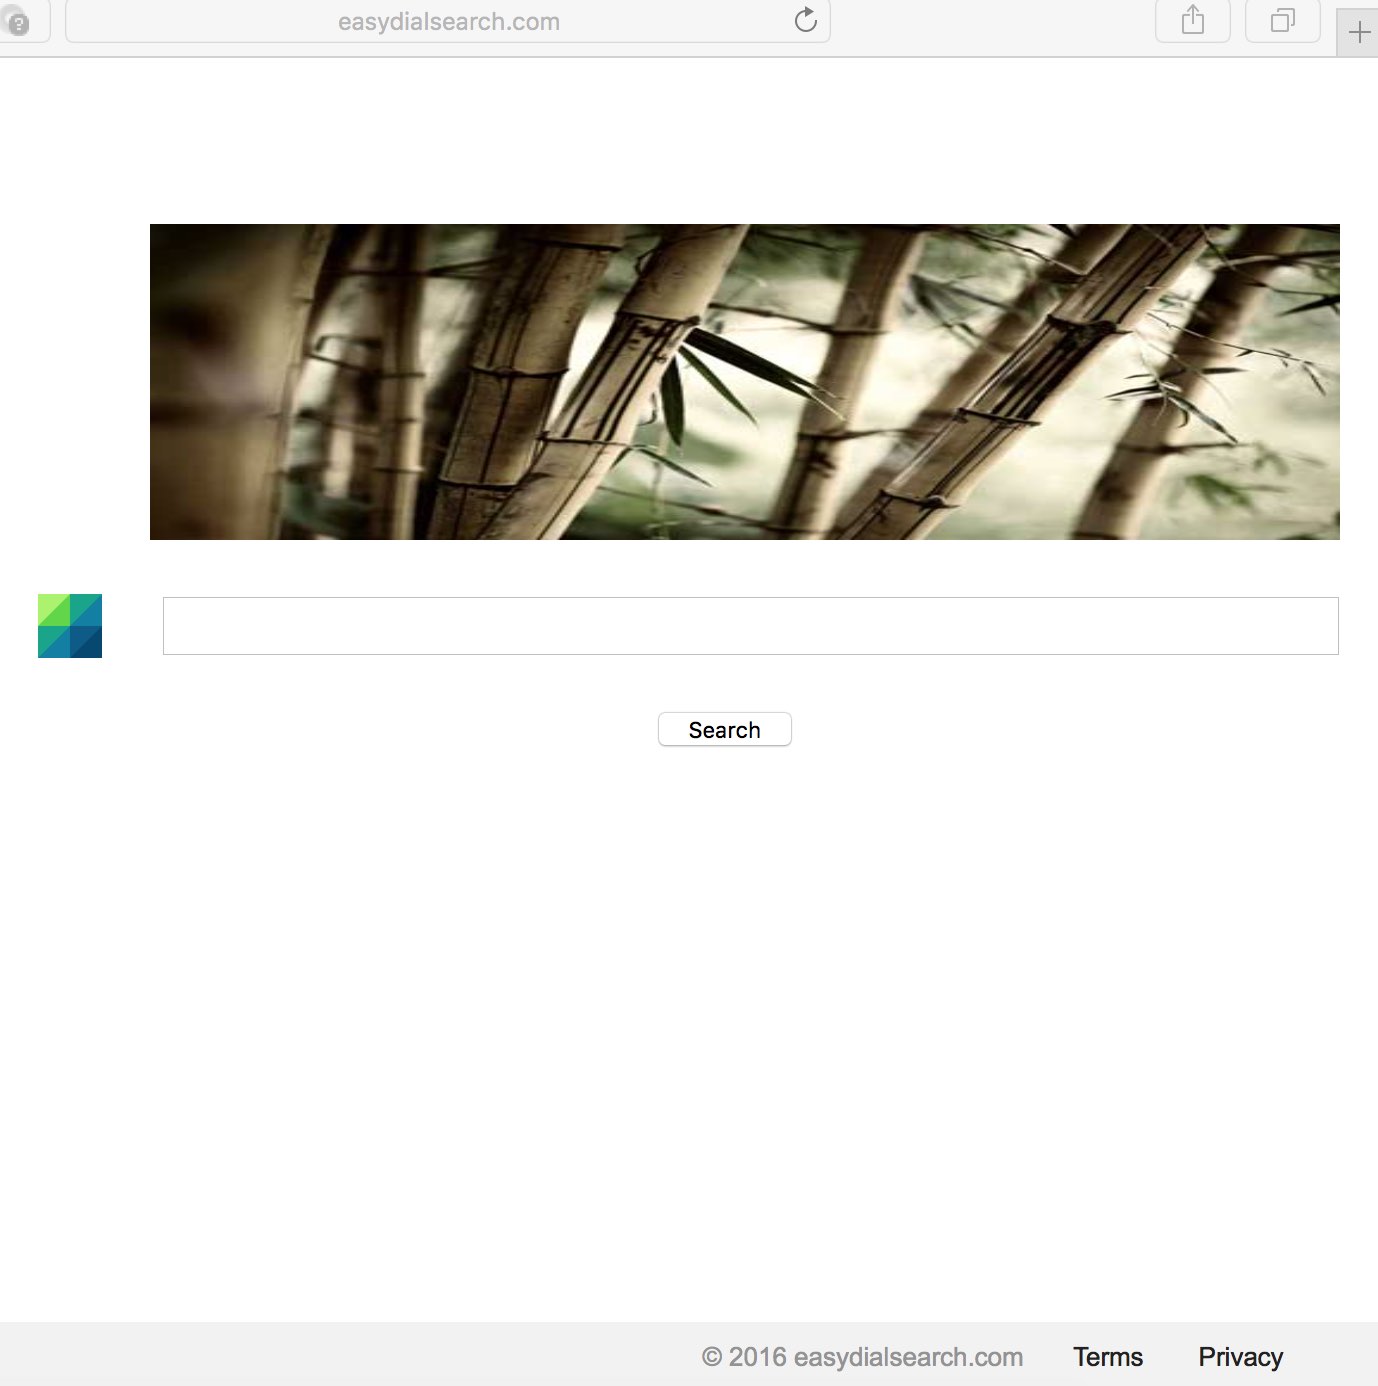This screenshot has height=1386, width=1378.
Task: Show all tabs overview icon
Action: point(1282,20)
